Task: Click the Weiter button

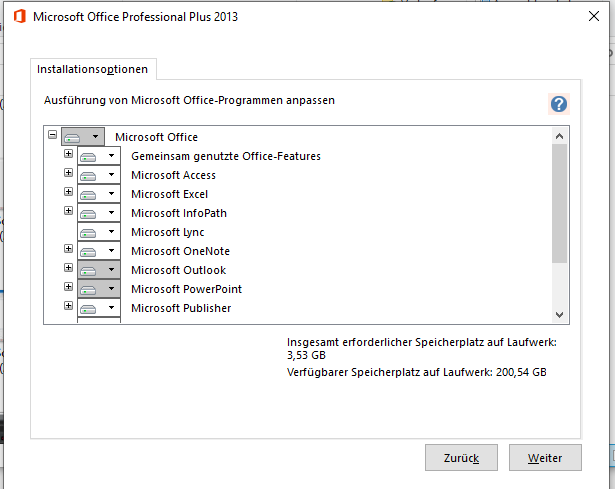Action: pyautogui.click(x=545, y=458)
